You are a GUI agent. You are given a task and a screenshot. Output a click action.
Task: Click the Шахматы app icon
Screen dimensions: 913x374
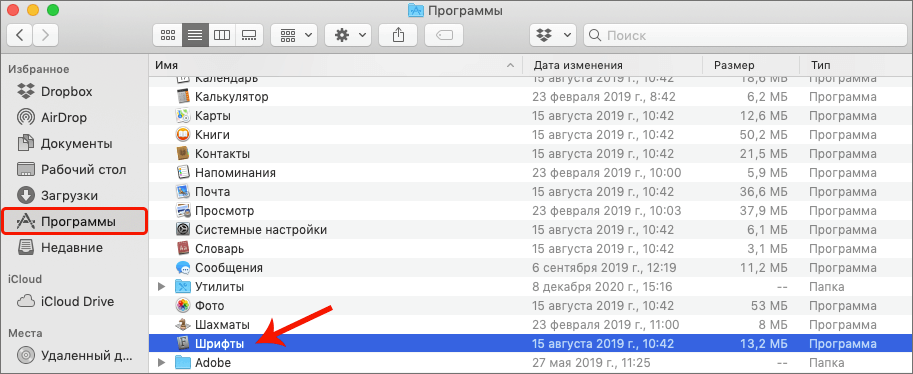(x=183, y=324)
